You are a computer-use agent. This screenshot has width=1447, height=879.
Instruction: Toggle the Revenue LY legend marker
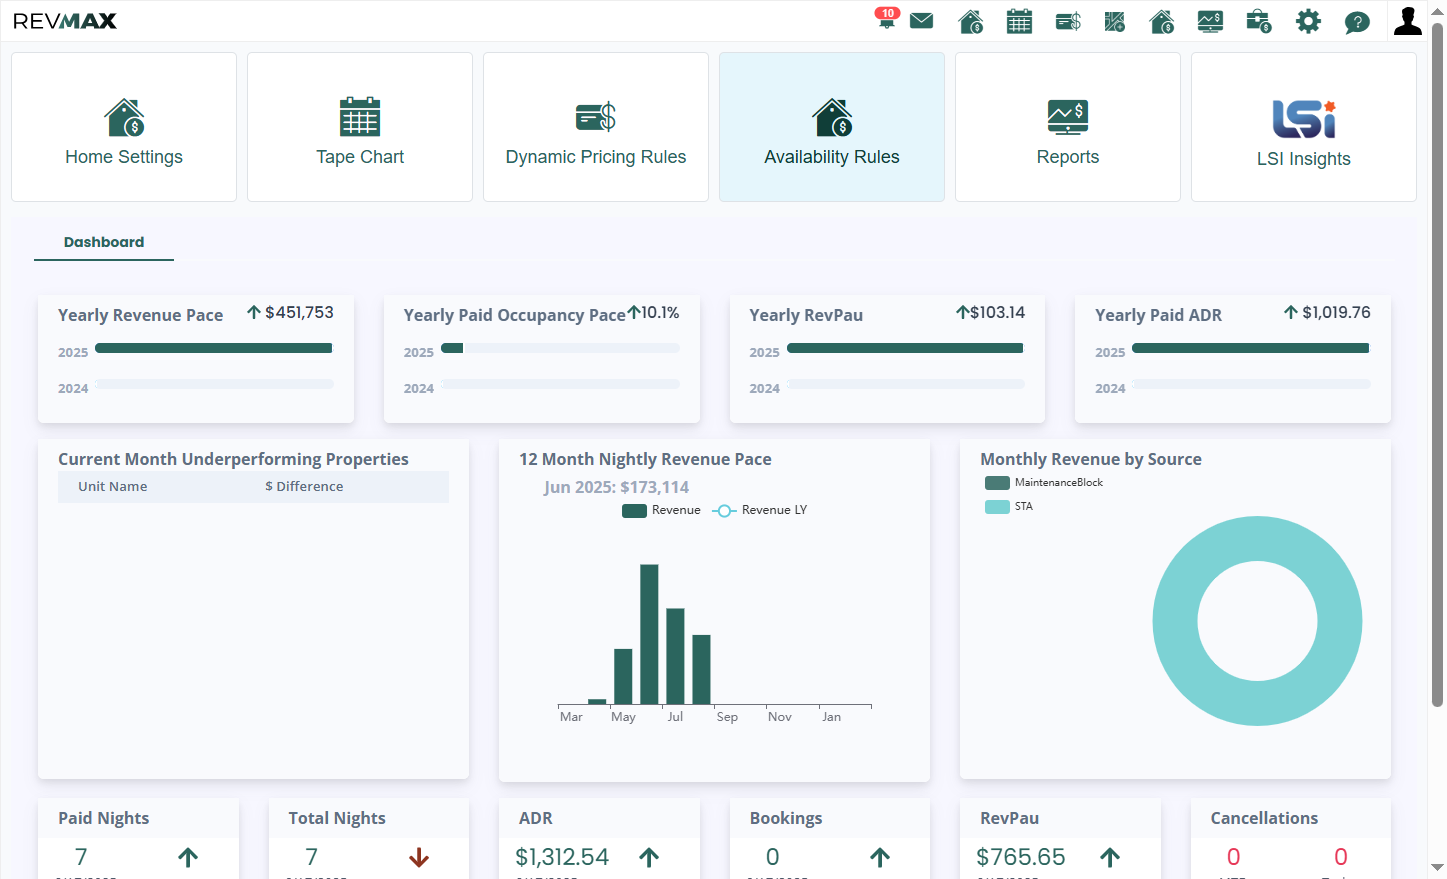(724, 511)
